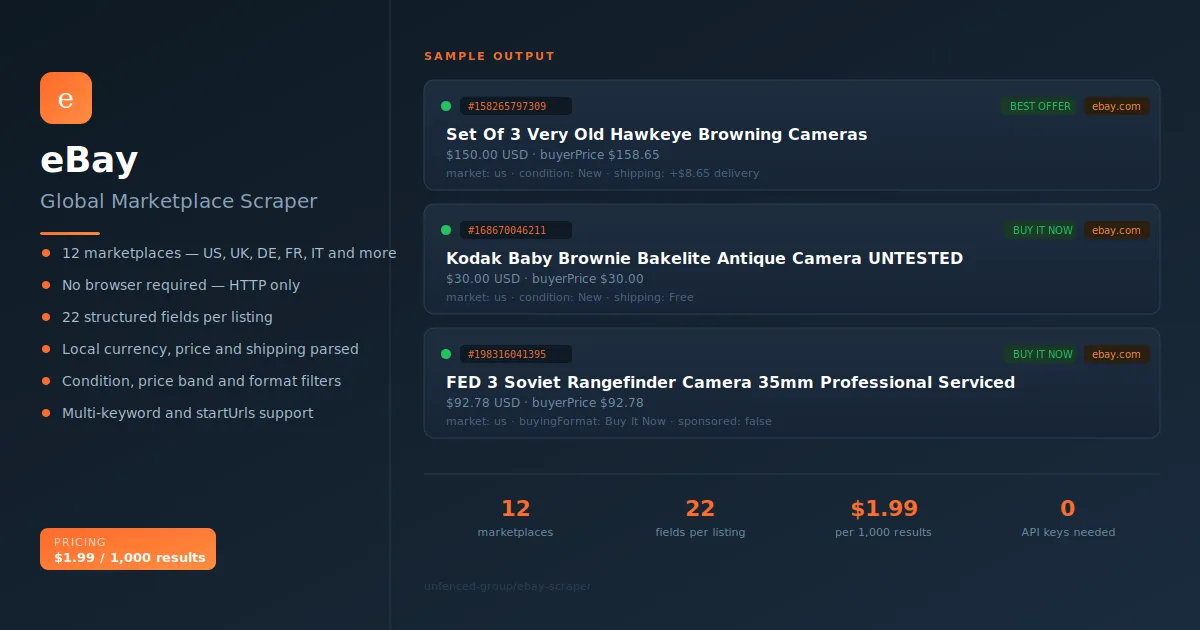Click the large 'eBay' title
The image size is (1200, 630).
(89, 160)
